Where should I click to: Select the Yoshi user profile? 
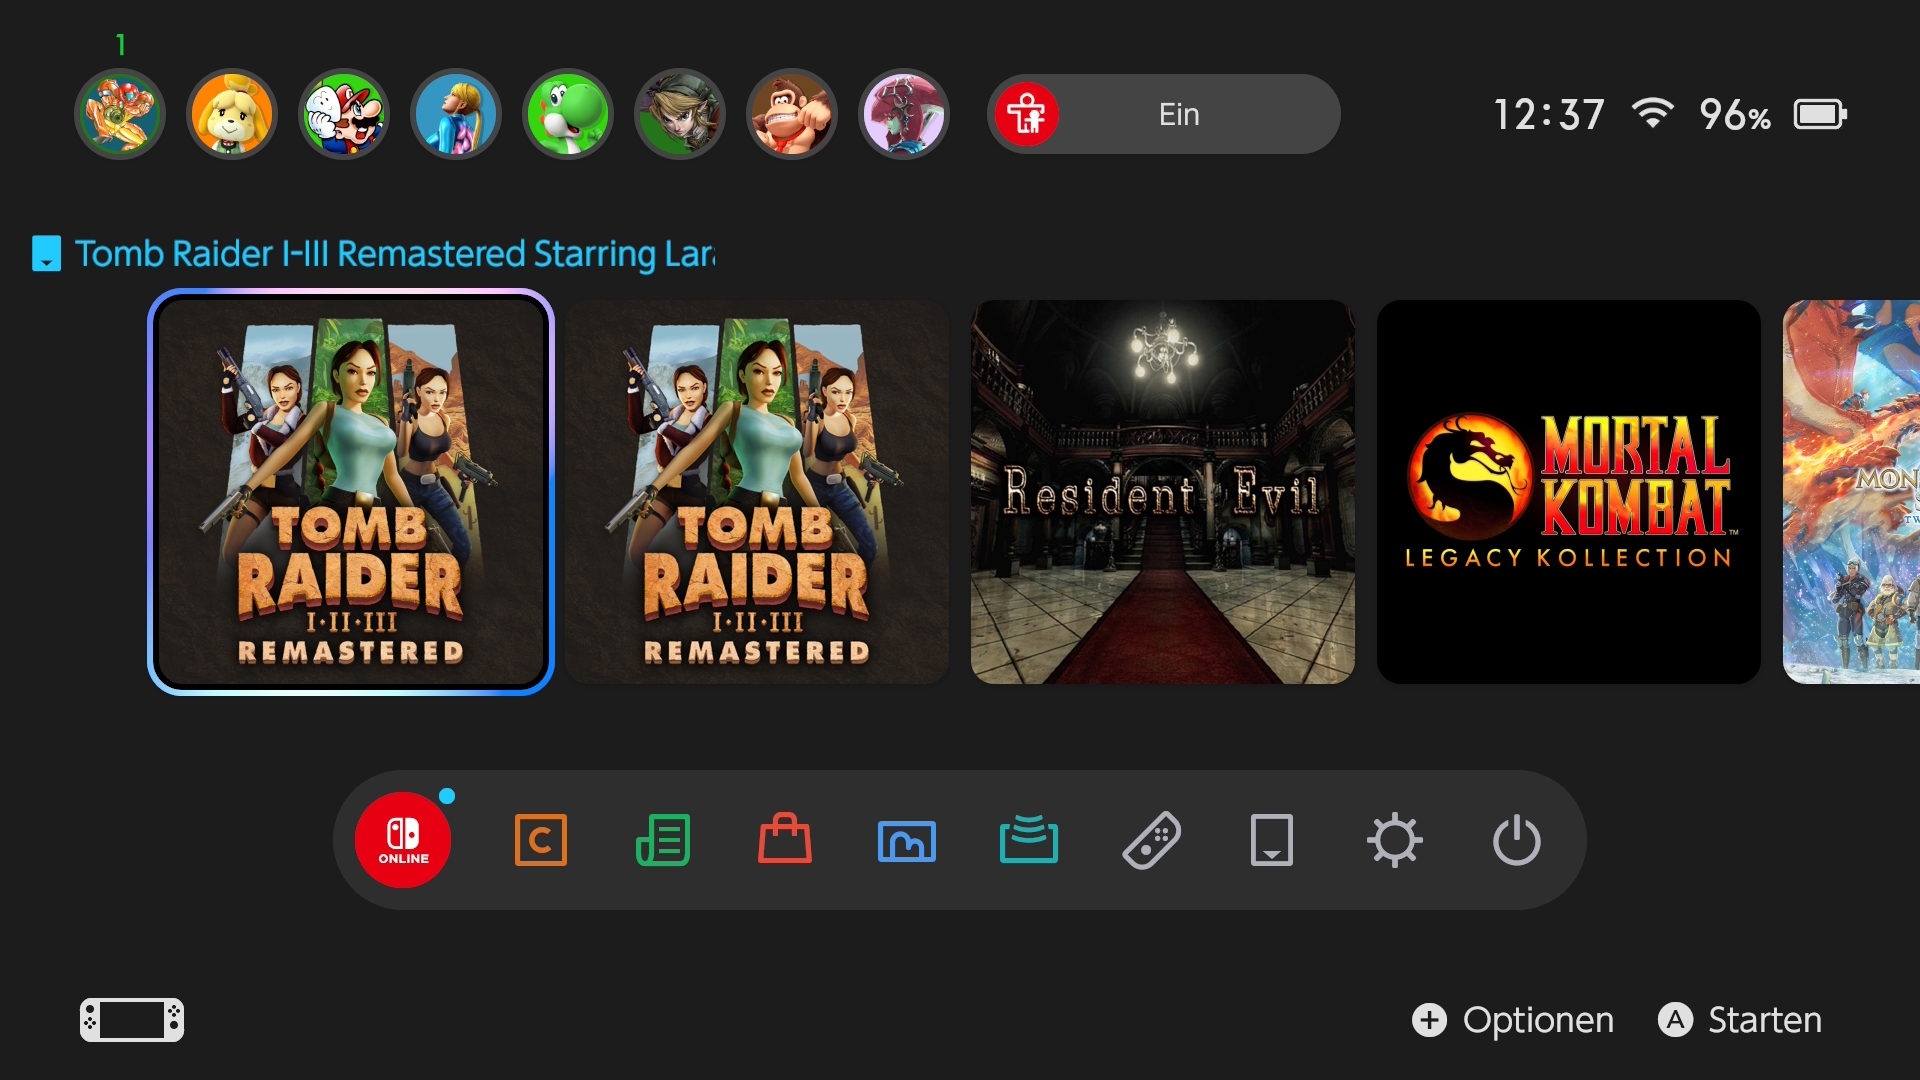tap(568, 114)
